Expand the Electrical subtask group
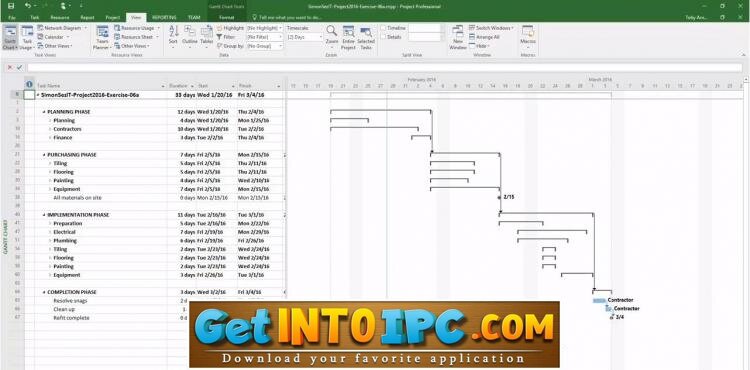750x370 pixels. [50, 232]
